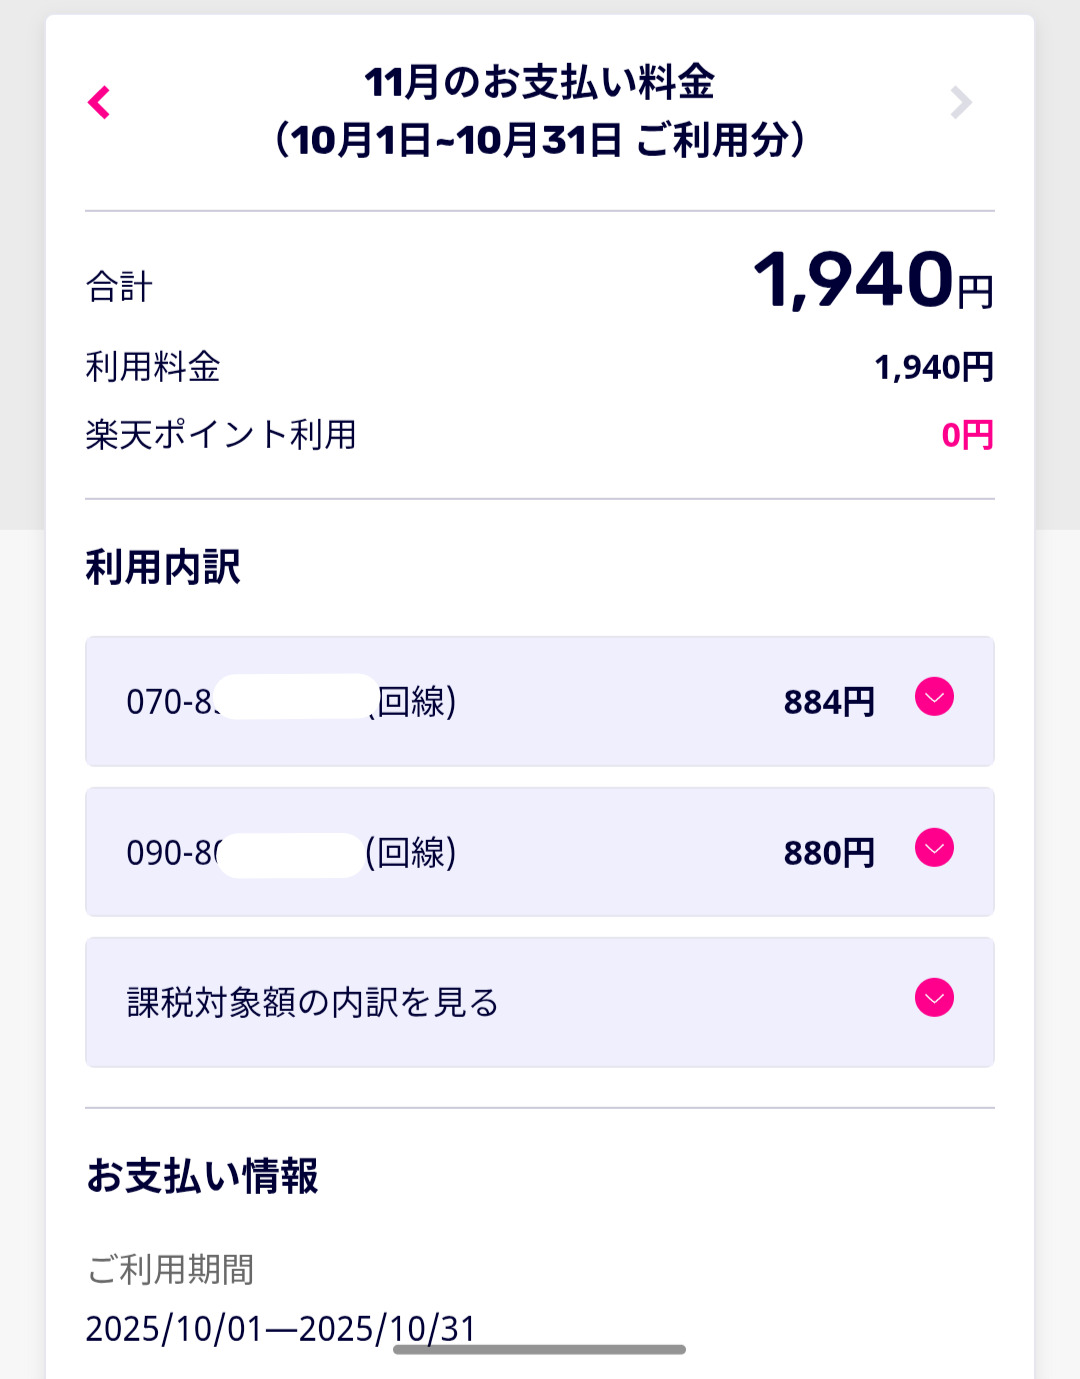
Task: Tap the home indicator bar at bottom
Action: (x=540, y=1350)
